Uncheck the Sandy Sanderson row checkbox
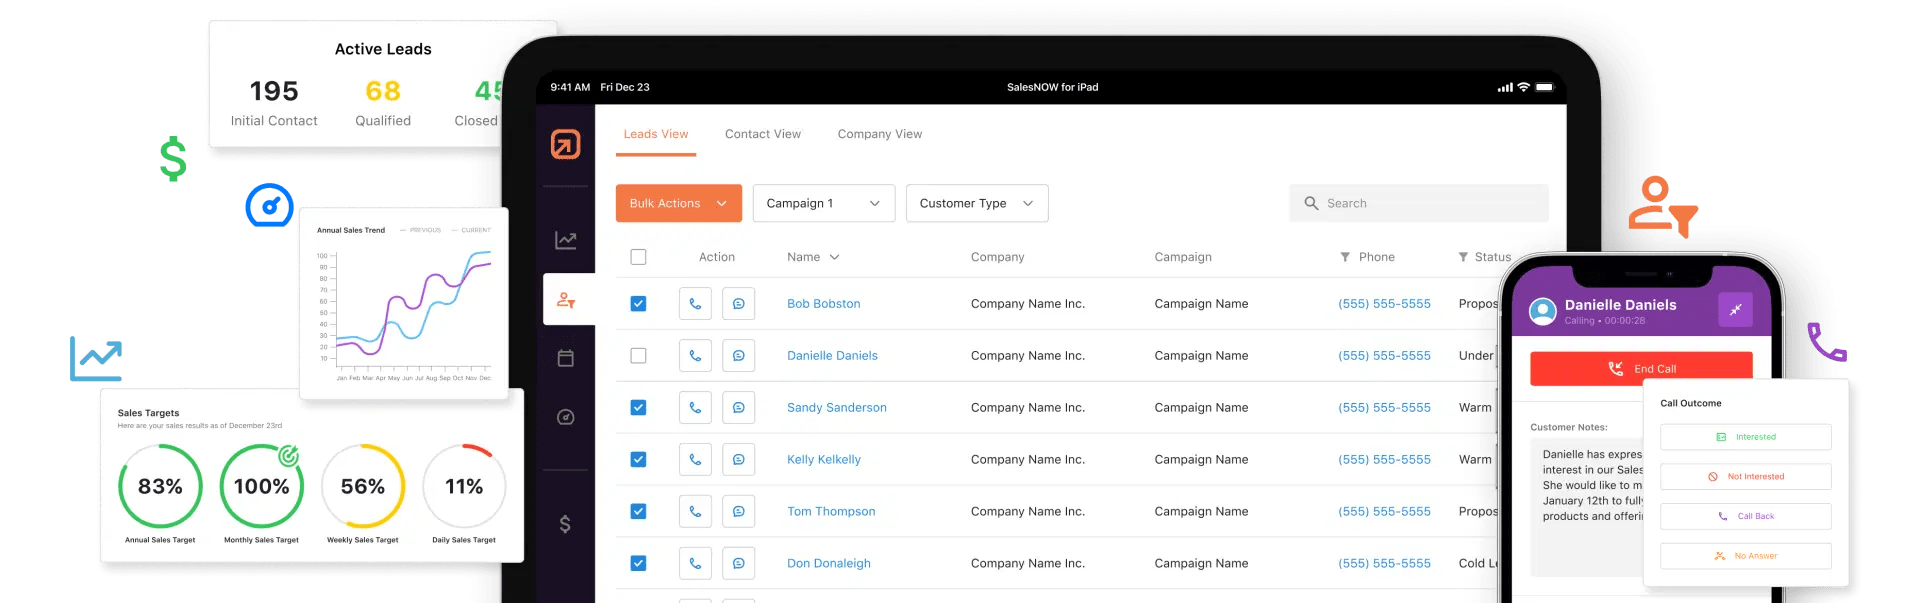The width and height of the screenshot is (1920, 603). point(638,407)
